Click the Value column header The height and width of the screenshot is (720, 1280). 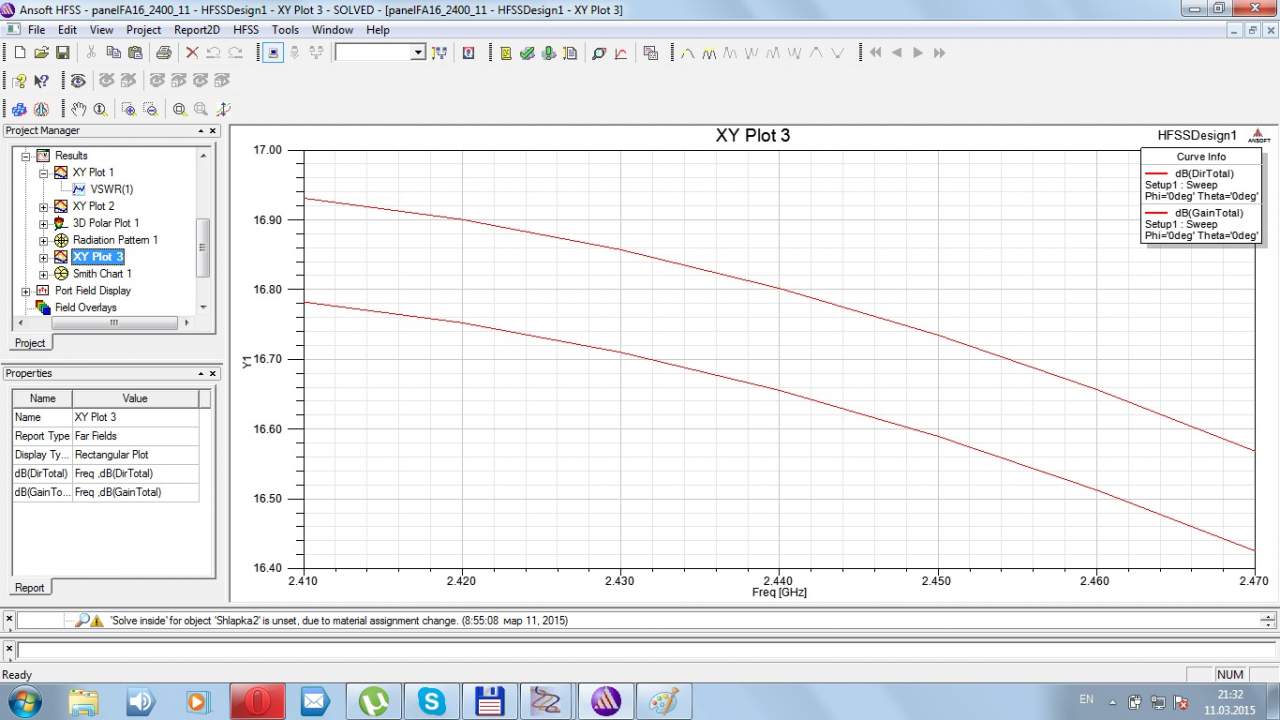135,398
